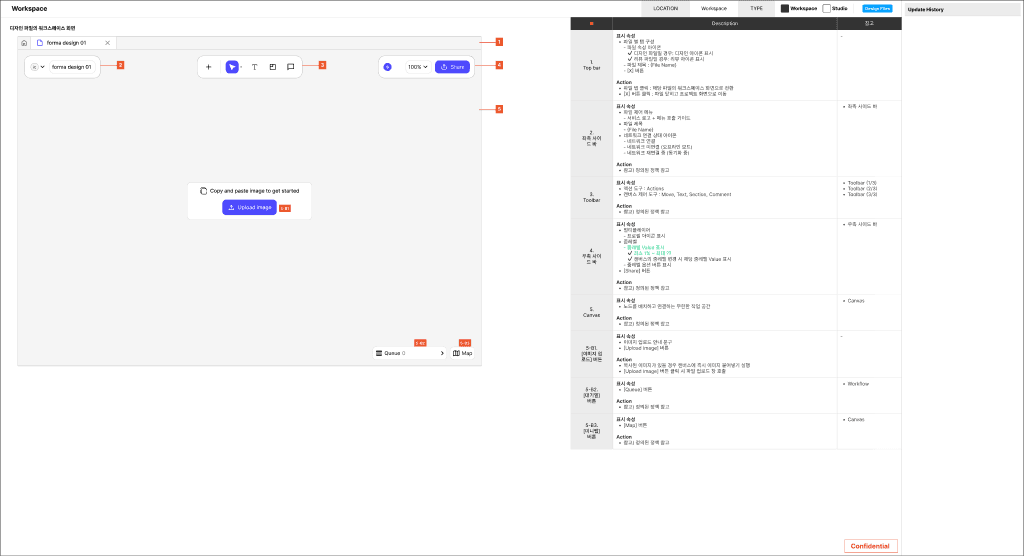1024x556 pixels.
Task: Expand the Queue chevron arrow
Action: (x=442, y=353)
